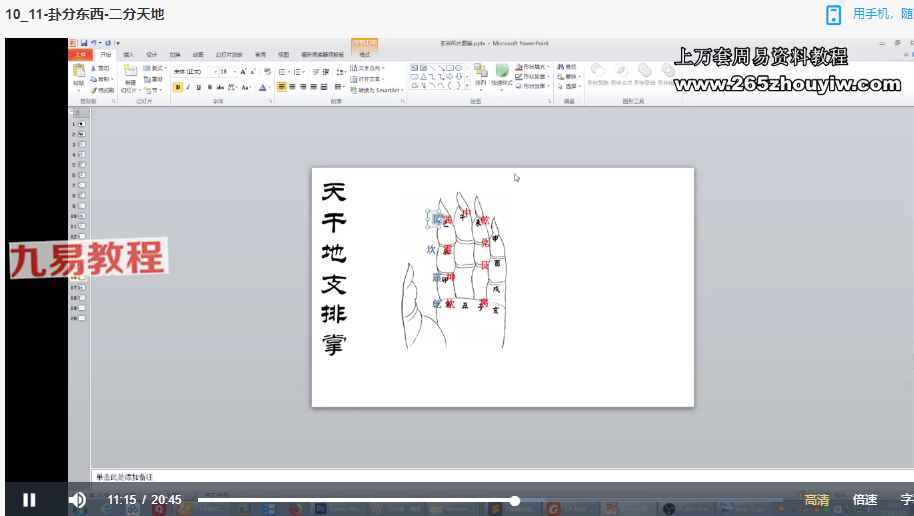
Task: Mute the video with the speaker icon
Action: coord(77,499)
